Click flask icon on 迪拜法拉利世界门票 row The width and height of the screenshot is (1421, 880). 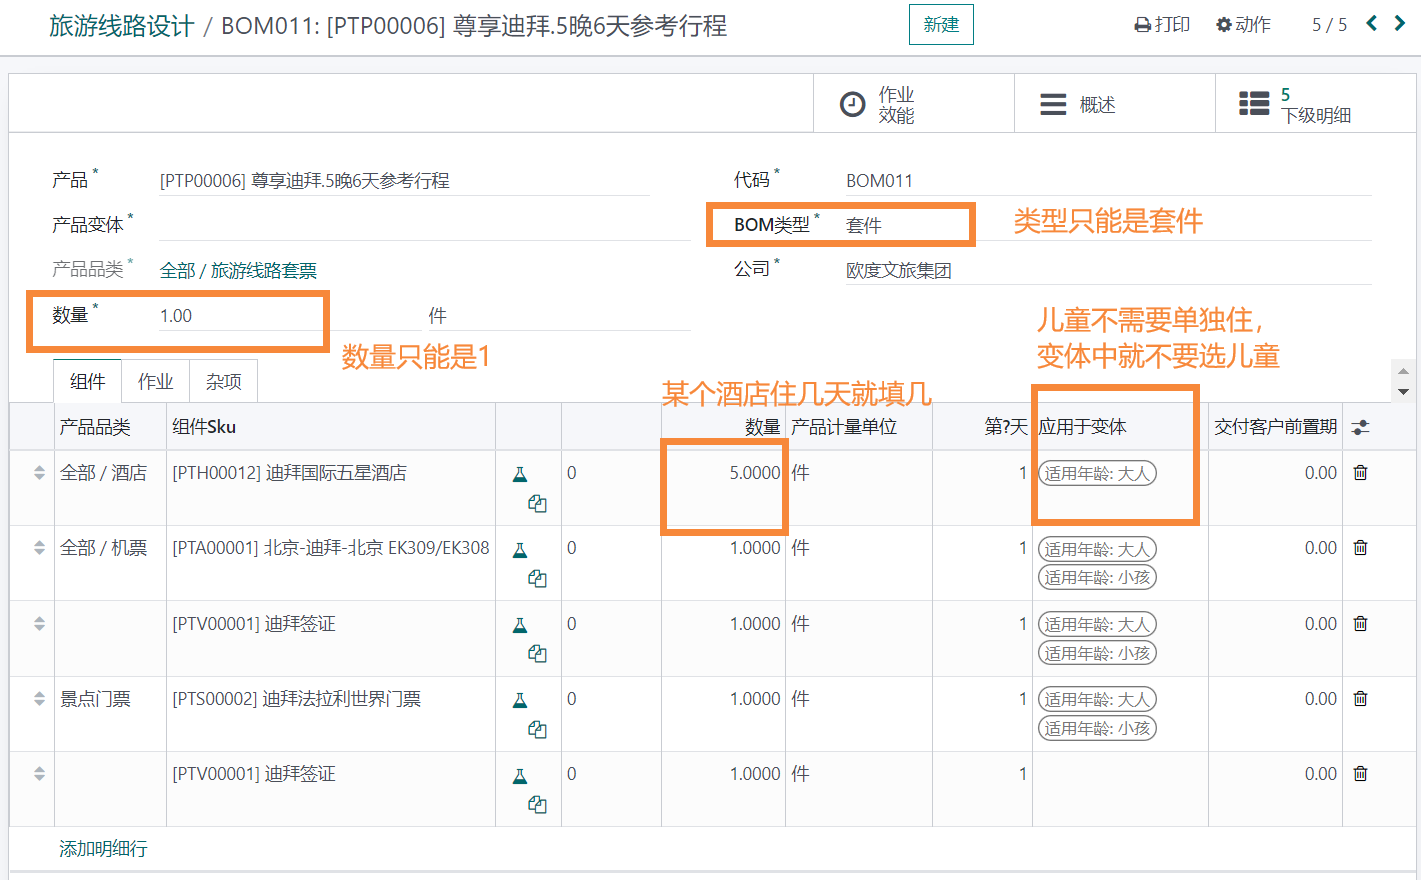pyautogui.click(x=520, y=701)
